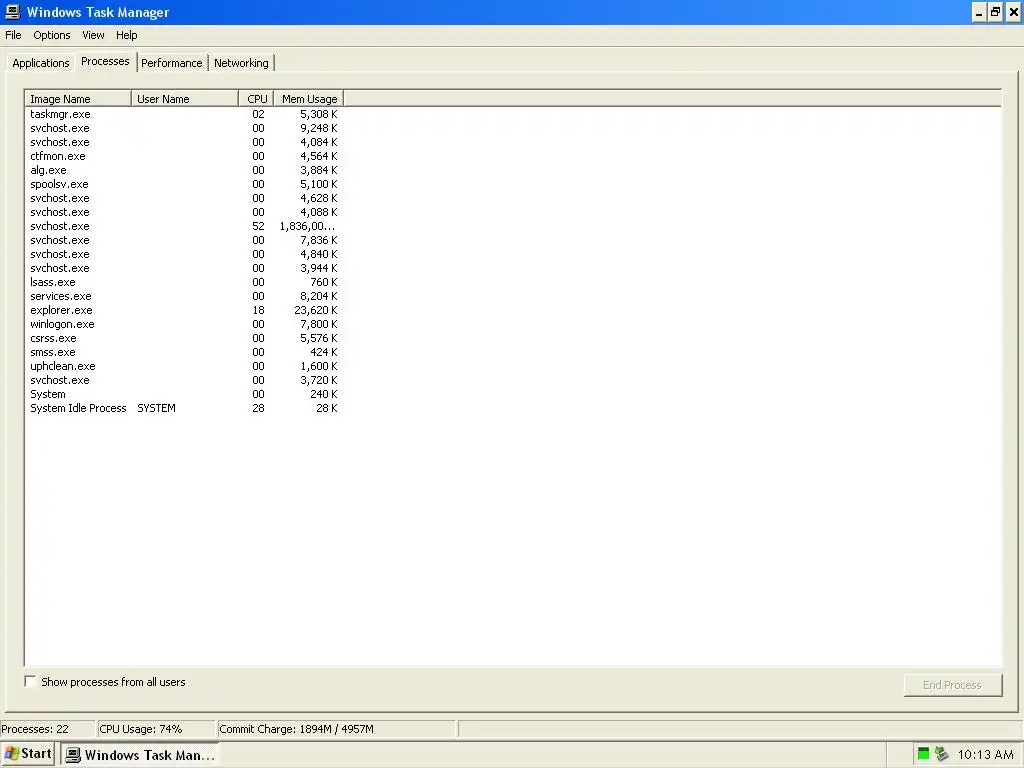Image resolution: width=1024 pixels, height=768 pixels.
Task: Select svchost.exe using 9,248 K
Action: pos(184,128)
